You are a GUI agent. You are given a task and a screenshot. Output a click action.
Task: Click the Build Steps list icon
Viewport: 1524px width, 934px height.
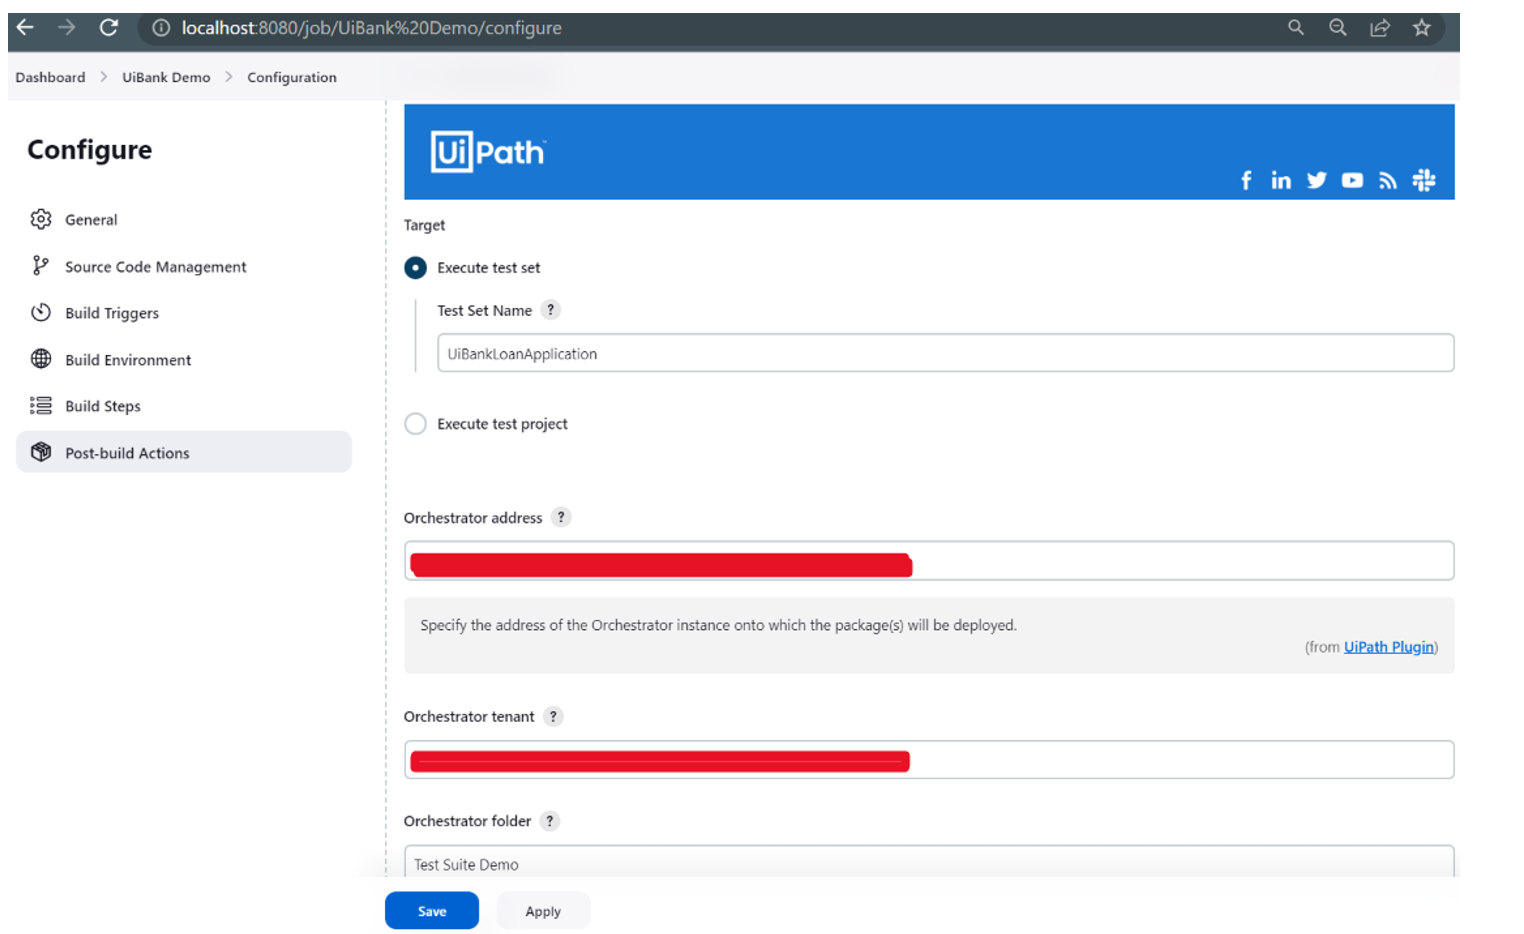coord(41,405)
